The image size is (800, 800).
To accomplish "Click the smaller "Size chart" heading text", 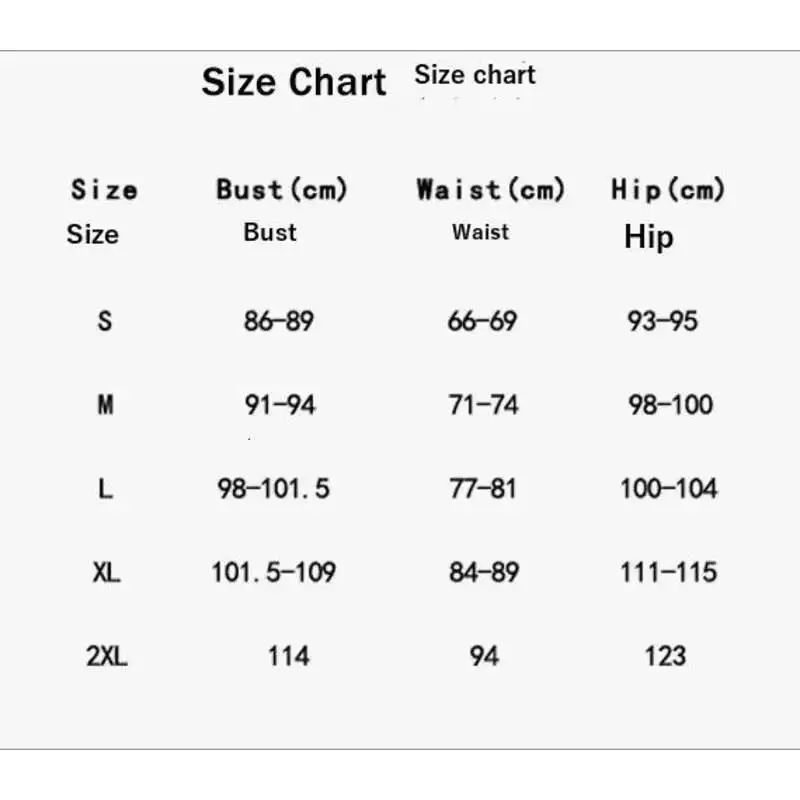I will coord(475,74).
